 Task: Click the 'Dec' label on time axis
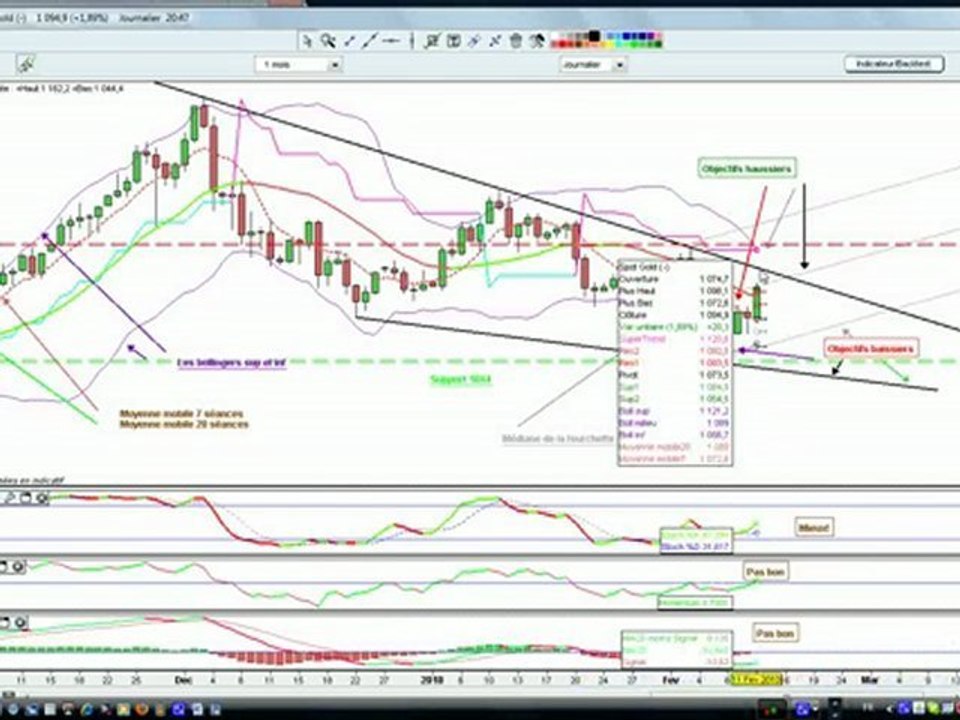tap(182, 680)
